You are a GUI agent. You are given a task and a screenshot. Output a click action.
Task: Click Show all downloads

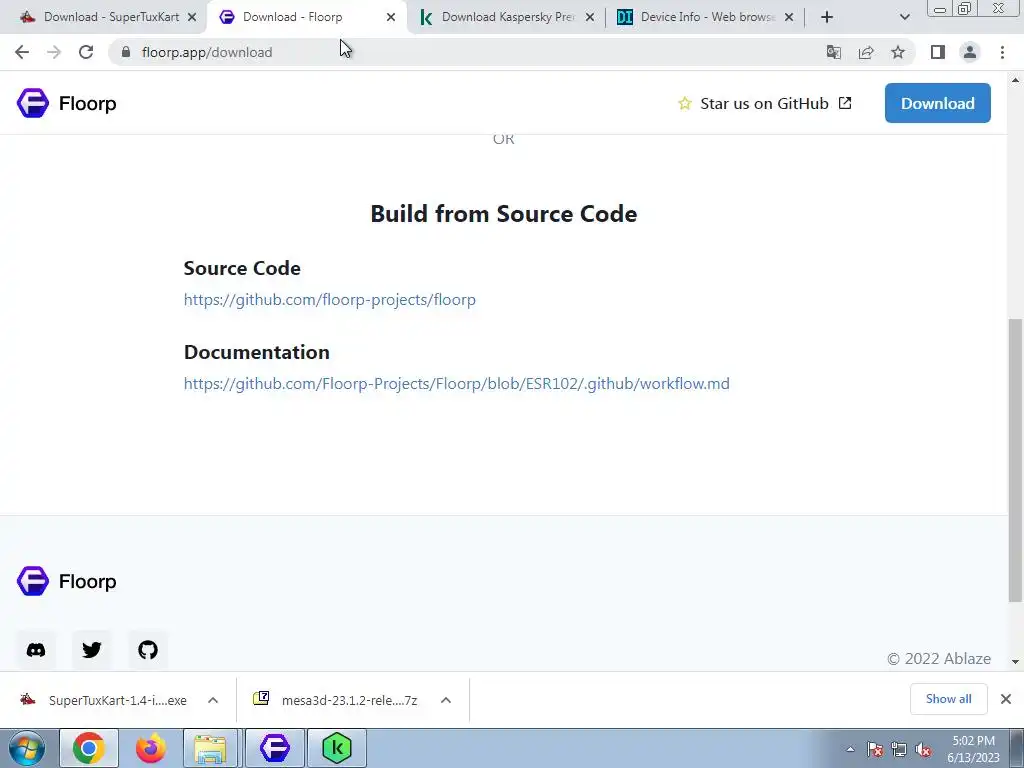(x=948, y=699)
